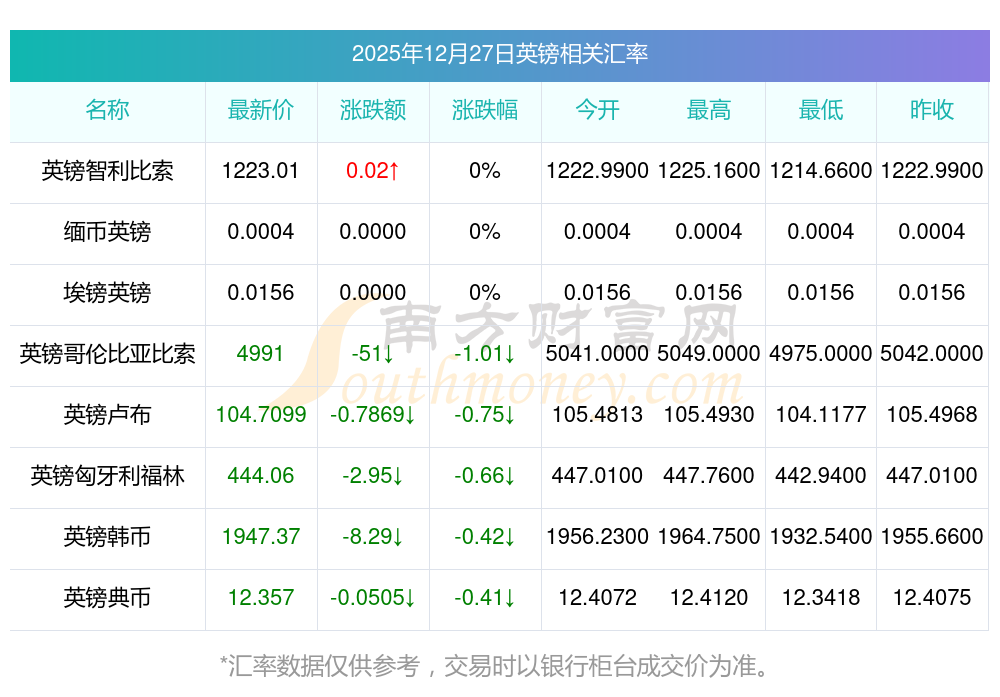Click the table title 2025年12月27日英镑相关汇率
The height and width of the screenshot is (697, 1000).
(499, 54)
